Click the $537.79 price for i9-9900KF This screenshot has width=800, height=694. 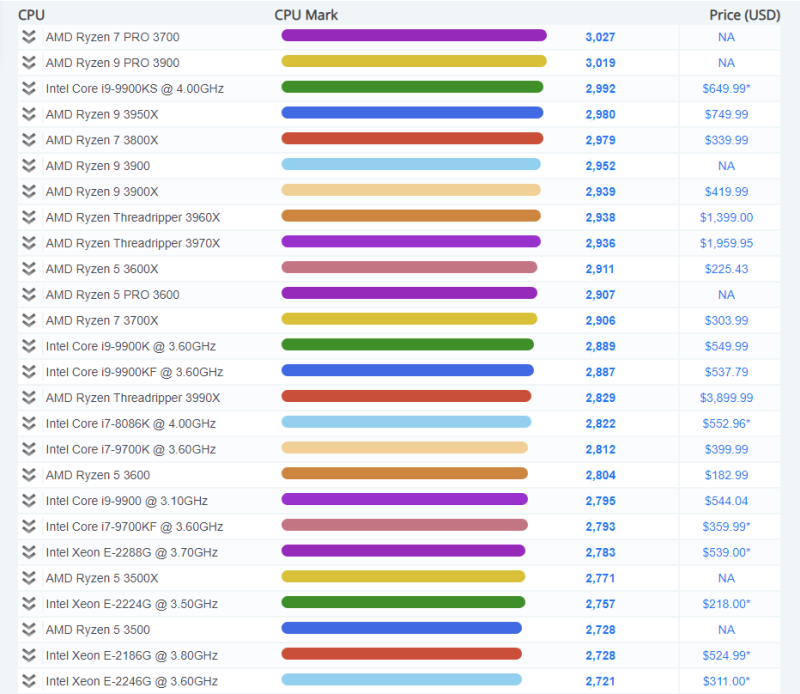(x=727, y=372)
